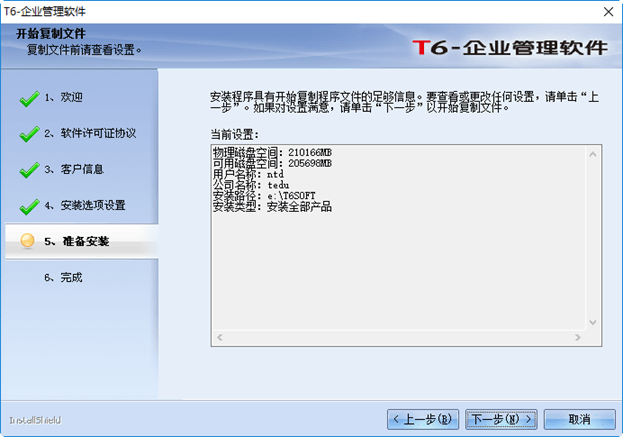Image resolution: width=623 pixels, height=437 pixels.
Task: Click the 当前设置: label
Action: pos(234,135)
